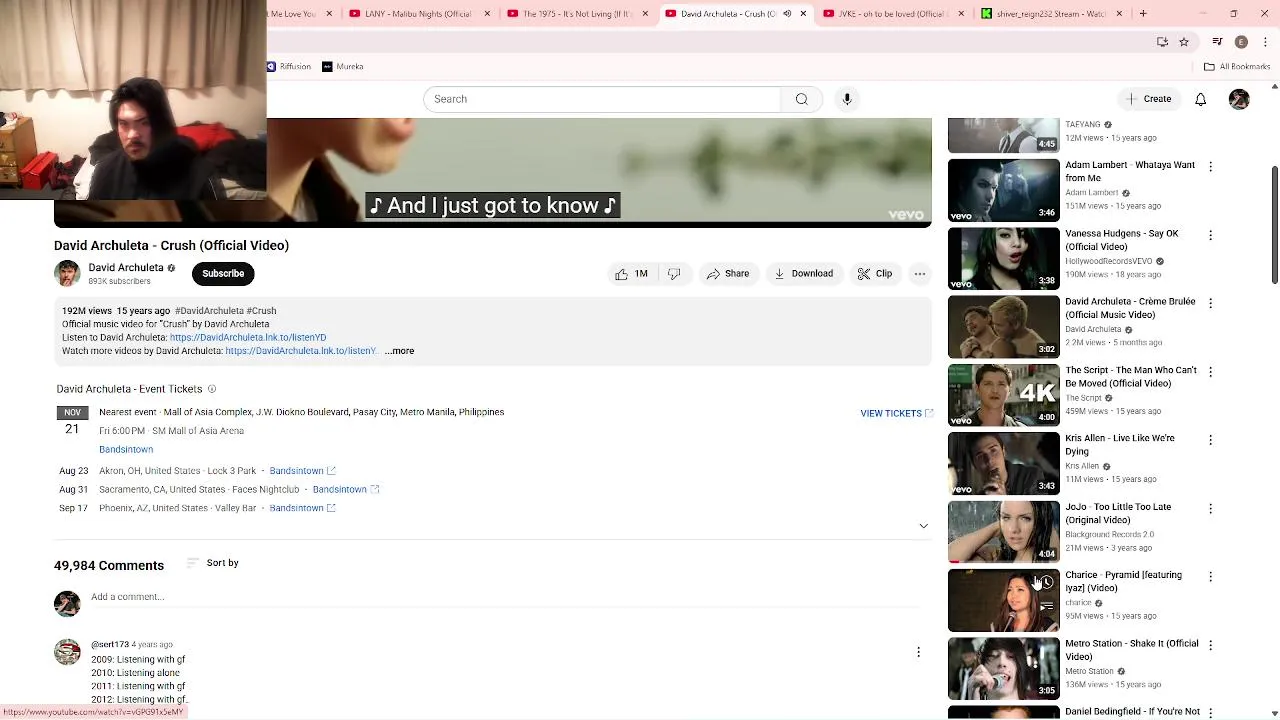Open @serl173 commenter avatar
This screenshot has height=720, width=1280.
pos(67,652)
